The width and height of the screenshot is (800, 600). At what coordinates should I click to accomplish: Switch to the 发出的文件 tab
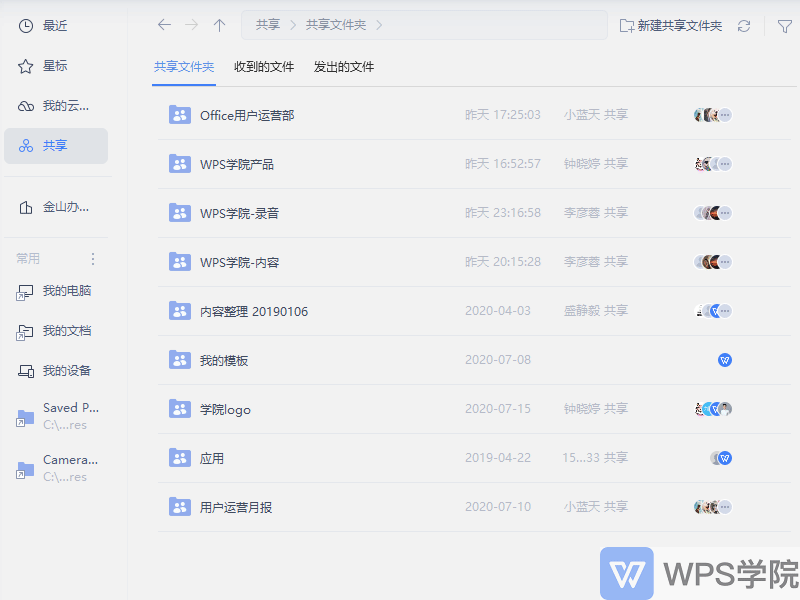click(344, 67)
